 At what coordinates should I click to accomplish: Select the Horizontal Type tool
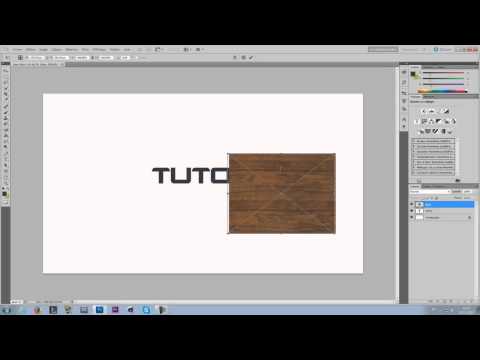coord(6,159)
